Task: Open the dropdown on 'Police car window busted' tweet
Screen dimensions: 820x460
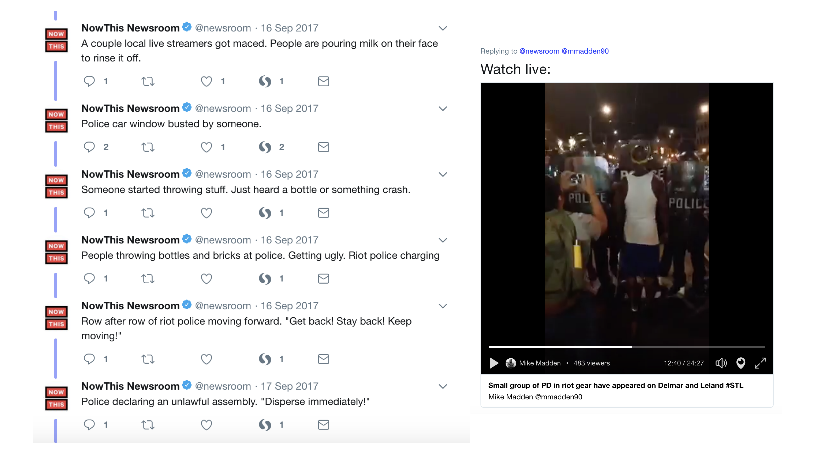Action: [x=443, y=108]
